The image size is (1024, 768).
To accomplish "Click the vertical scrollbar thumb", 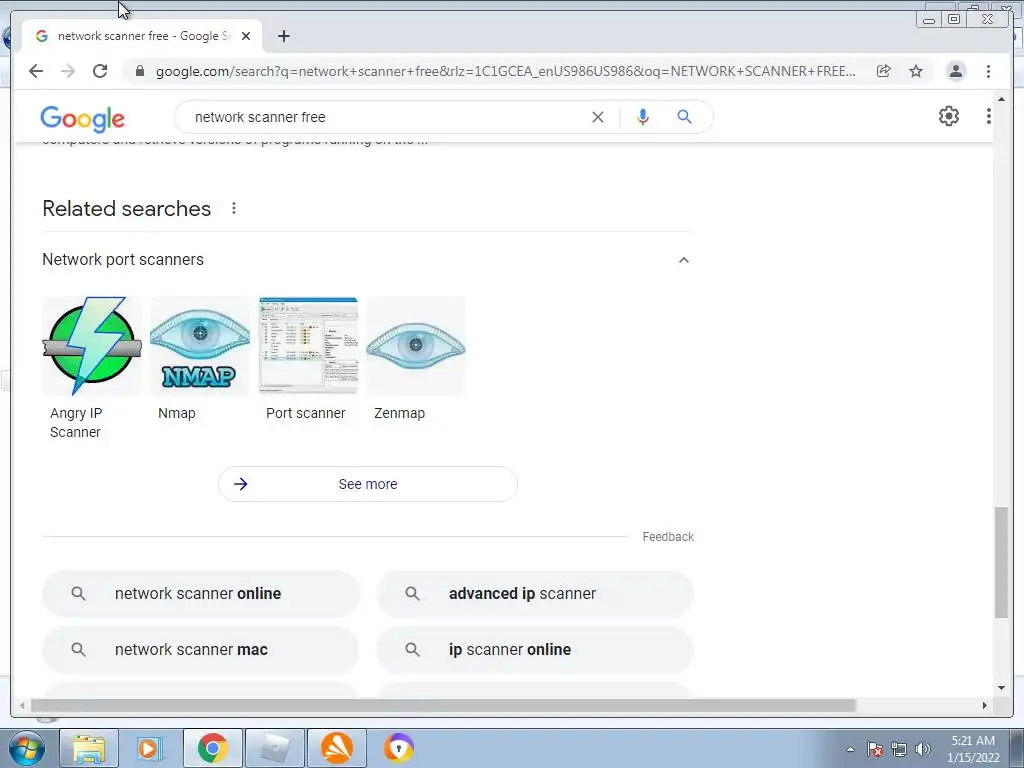I will point(1001,562).
